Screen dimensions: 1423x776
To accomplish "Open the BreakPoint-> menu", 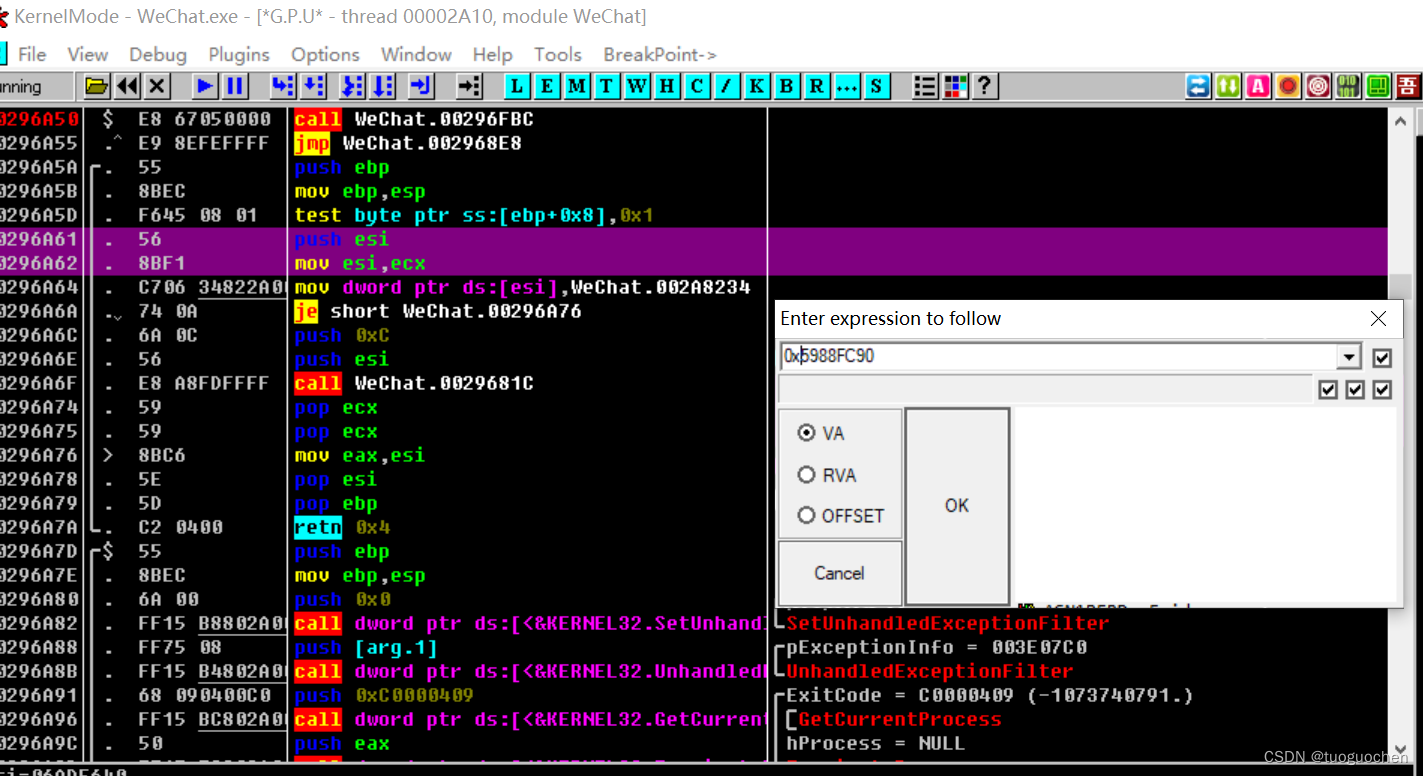I will (660, 54).
